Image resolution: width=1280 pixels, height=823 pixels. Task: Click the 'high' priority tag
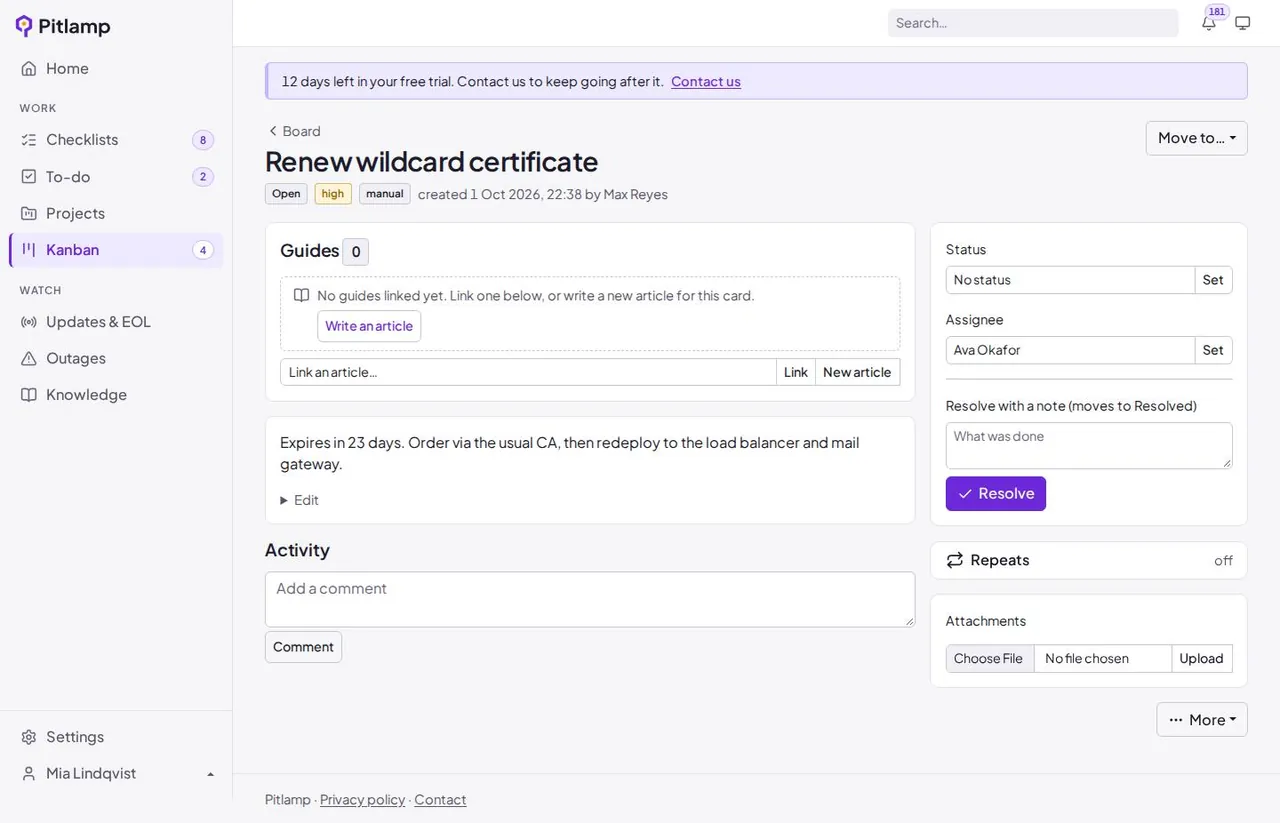pos(333,194)
